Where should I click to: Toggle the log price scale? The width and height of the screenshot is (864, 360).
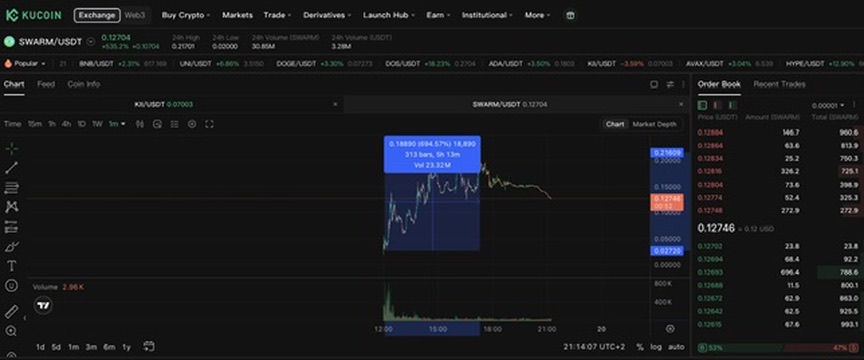click(x=656, y=347)
